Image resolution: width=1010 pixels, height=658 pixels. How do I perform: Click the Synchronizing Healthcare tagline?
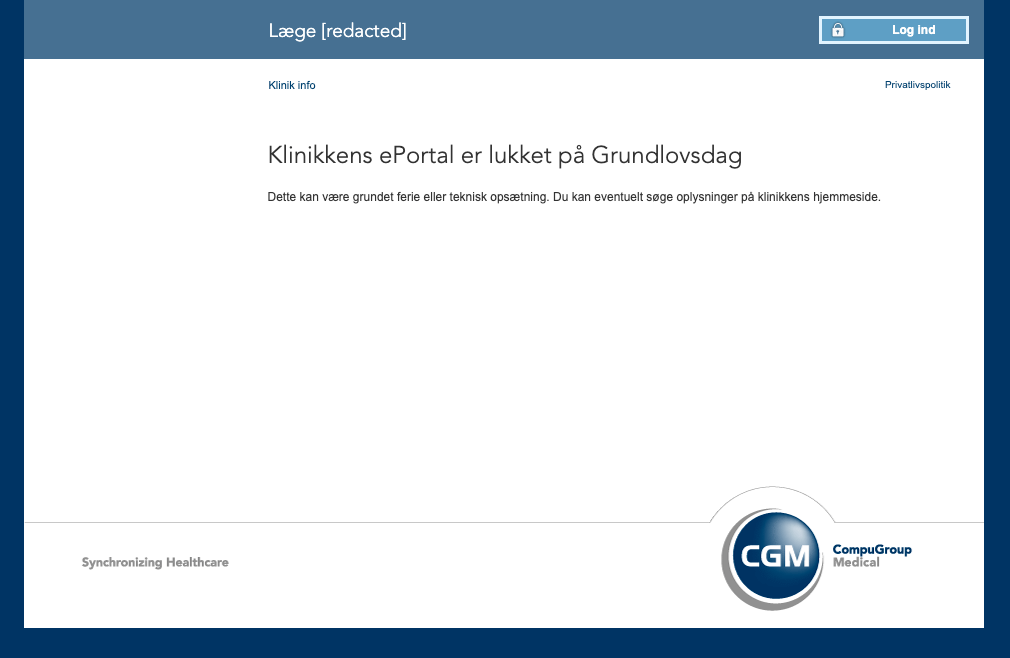point(155,562)
